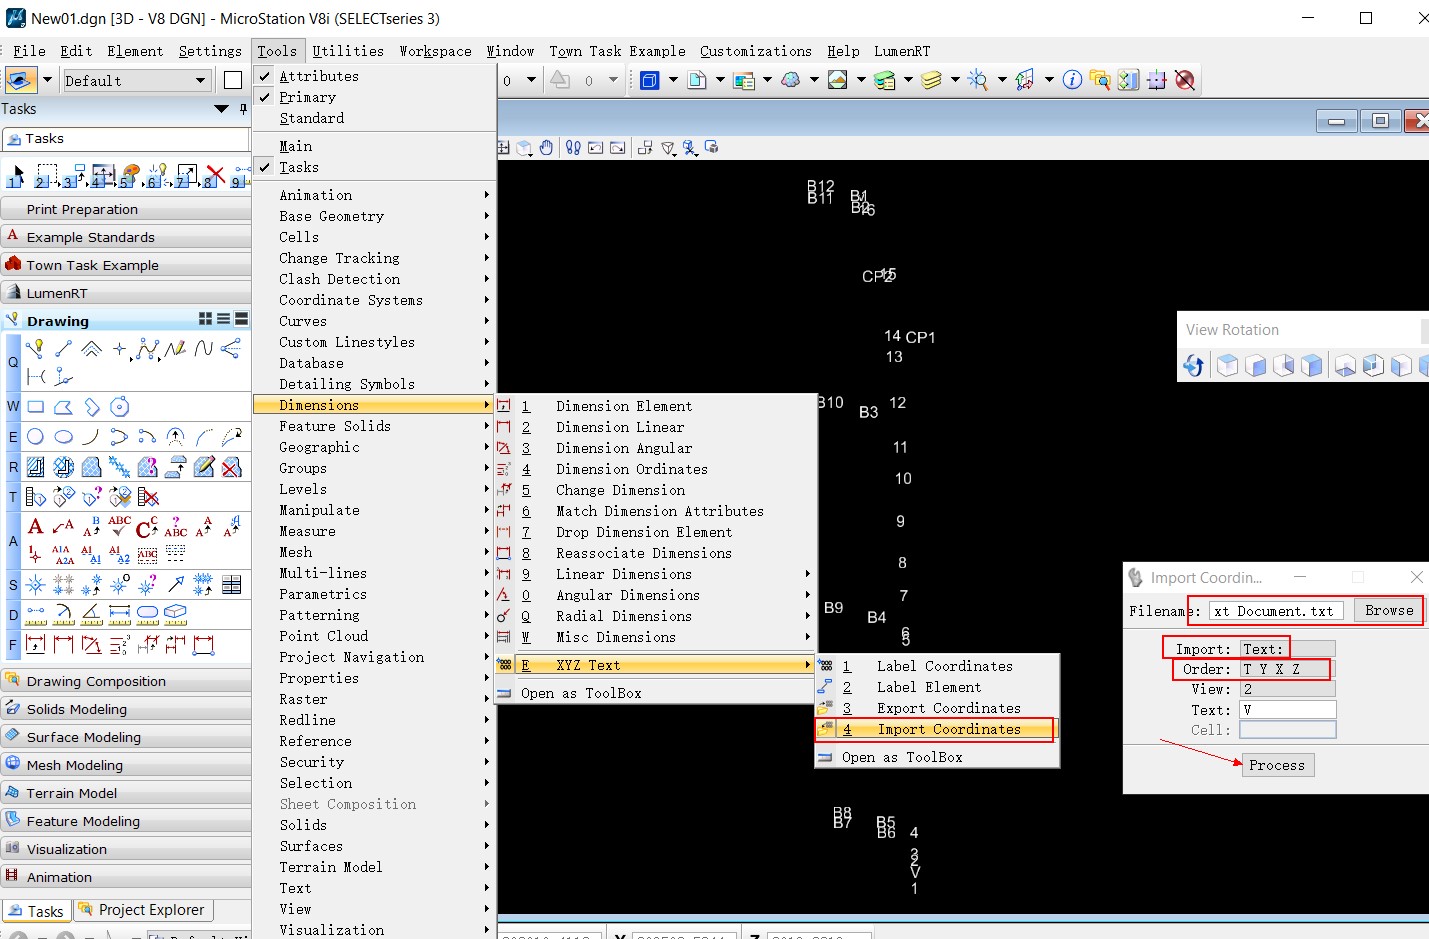Select the Place Circle tool in row E

click(36, 437)
